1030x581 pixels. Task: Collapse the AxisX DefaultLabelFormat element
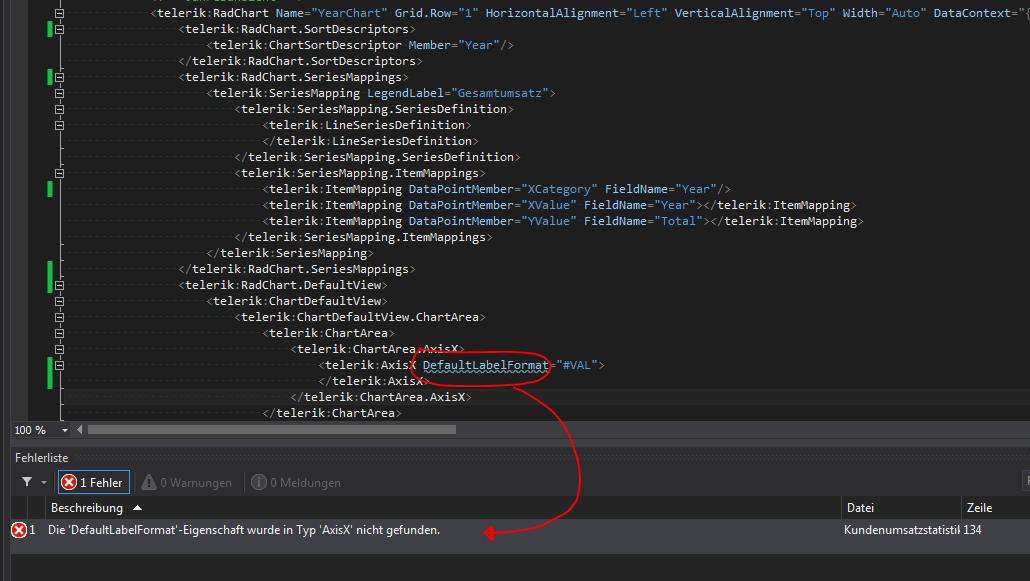tap(59, 365)
